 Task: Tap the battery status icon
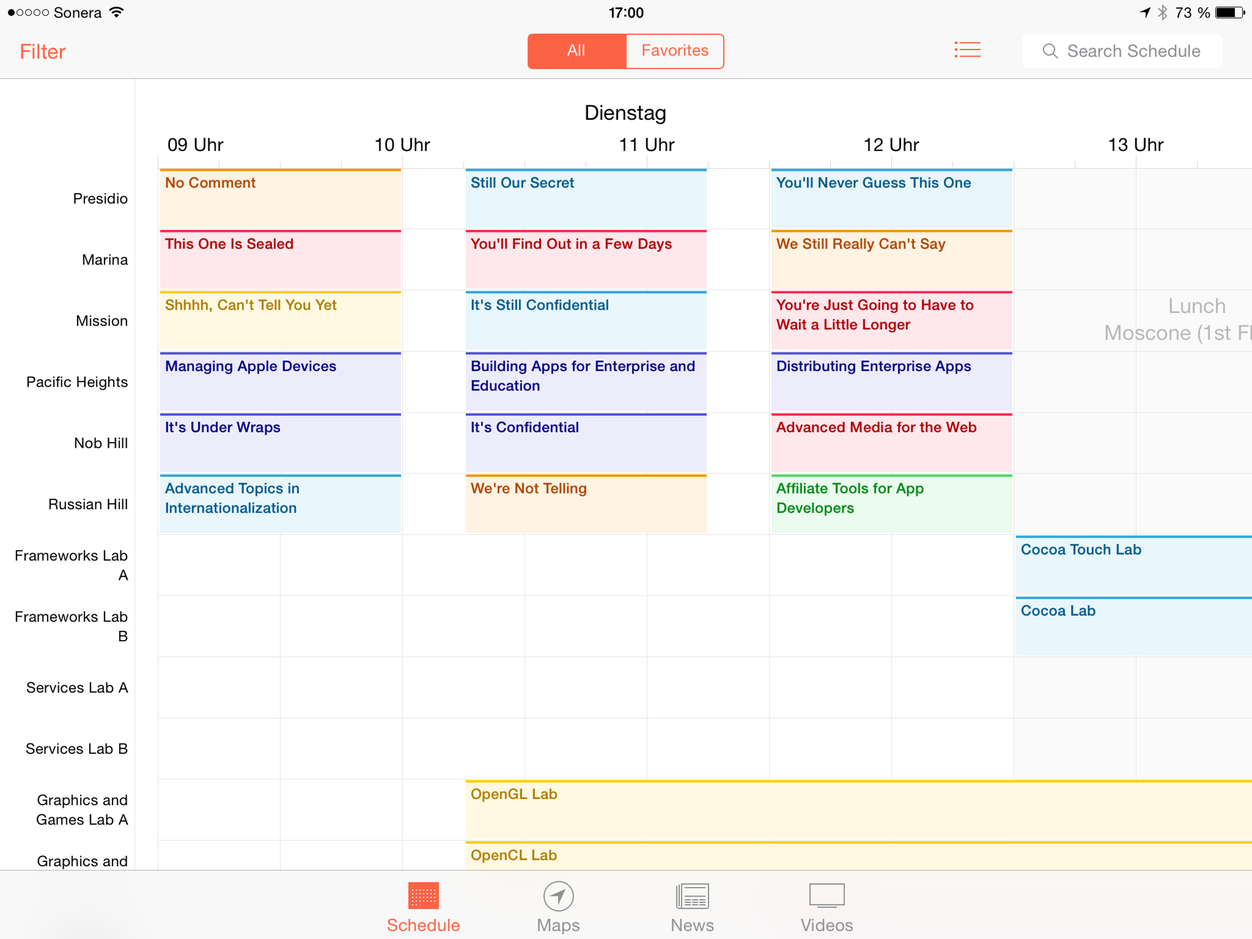click(1230, 13)
